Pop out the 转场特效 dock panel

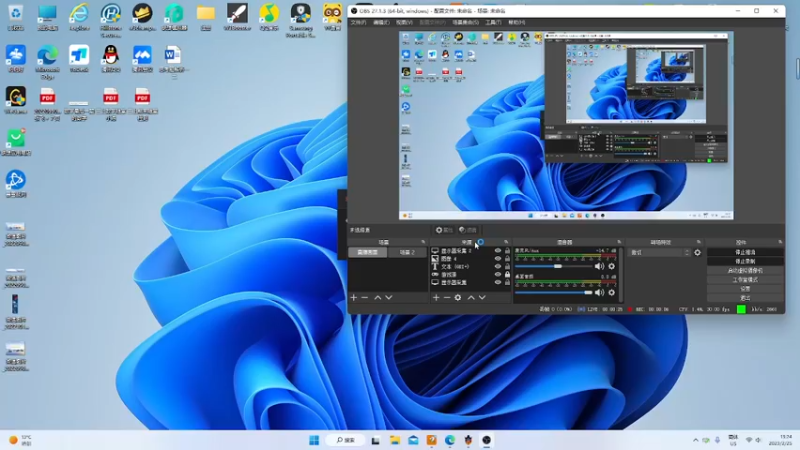pyautogui.click(x=698, y=242)
